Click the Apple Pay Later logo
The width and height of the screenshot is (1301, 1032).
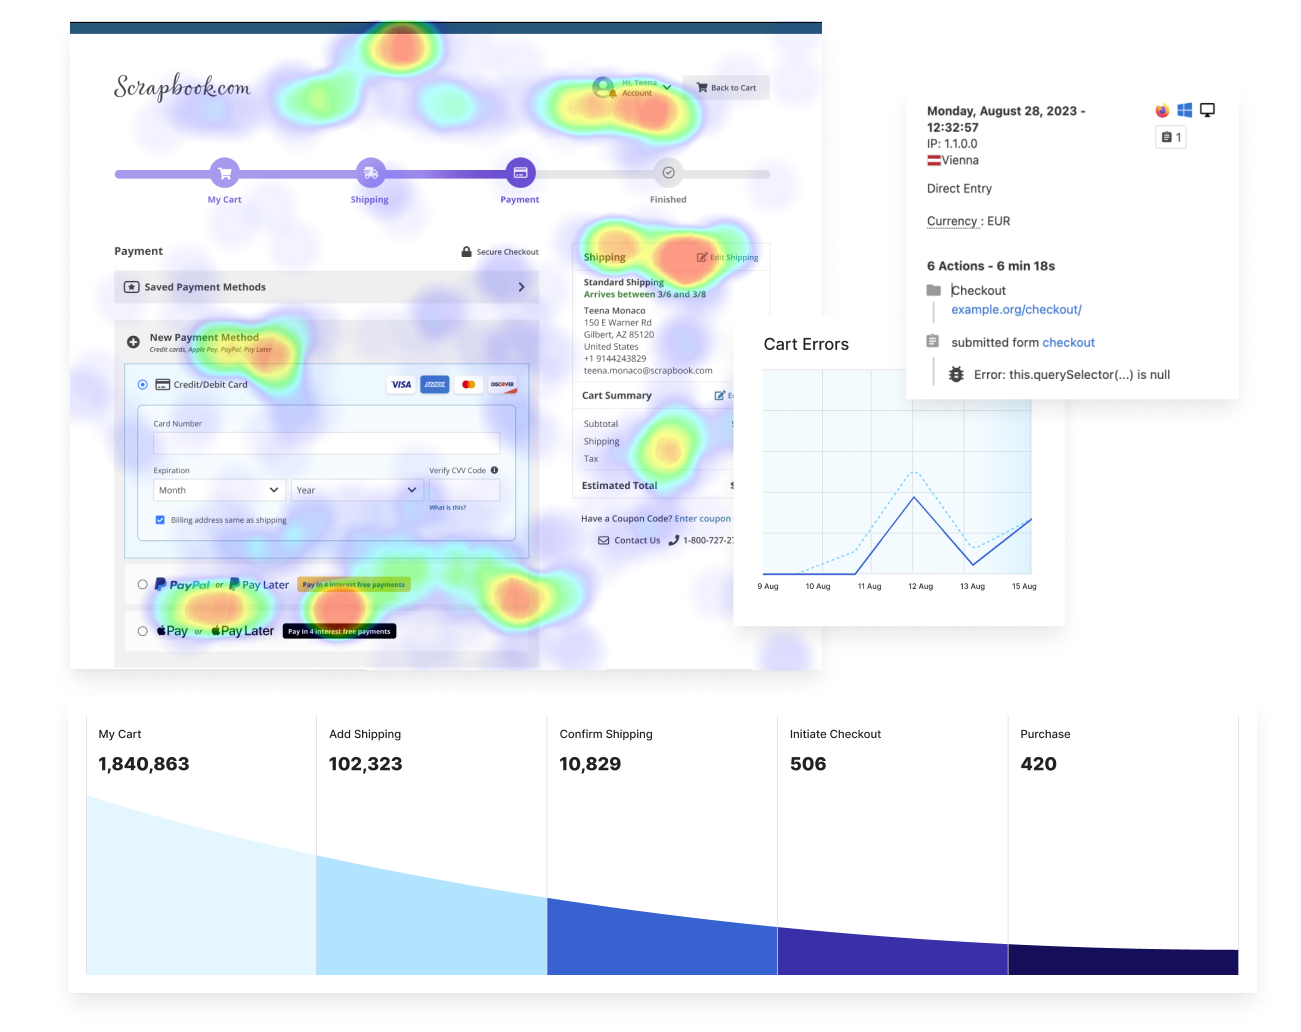tap(242, 631)
